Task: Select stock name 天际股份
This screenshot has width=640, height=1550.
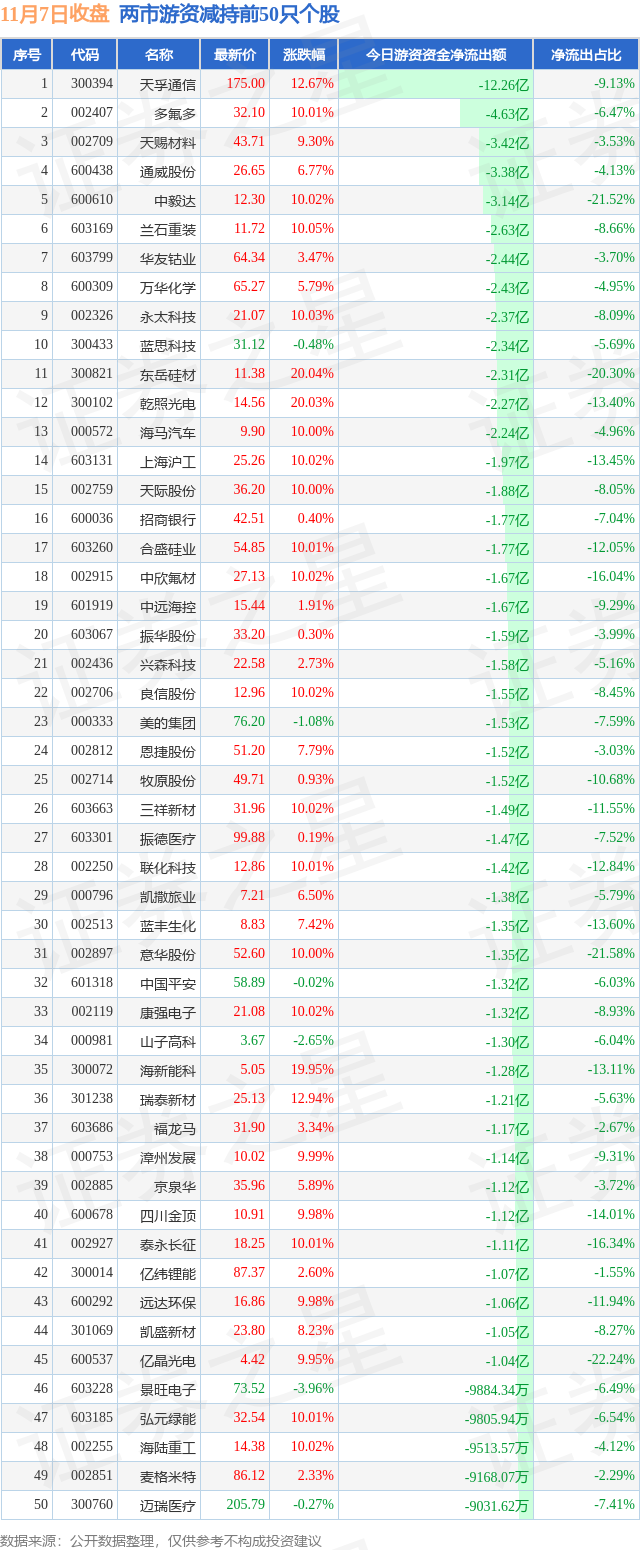Action: tap(168, 490)
